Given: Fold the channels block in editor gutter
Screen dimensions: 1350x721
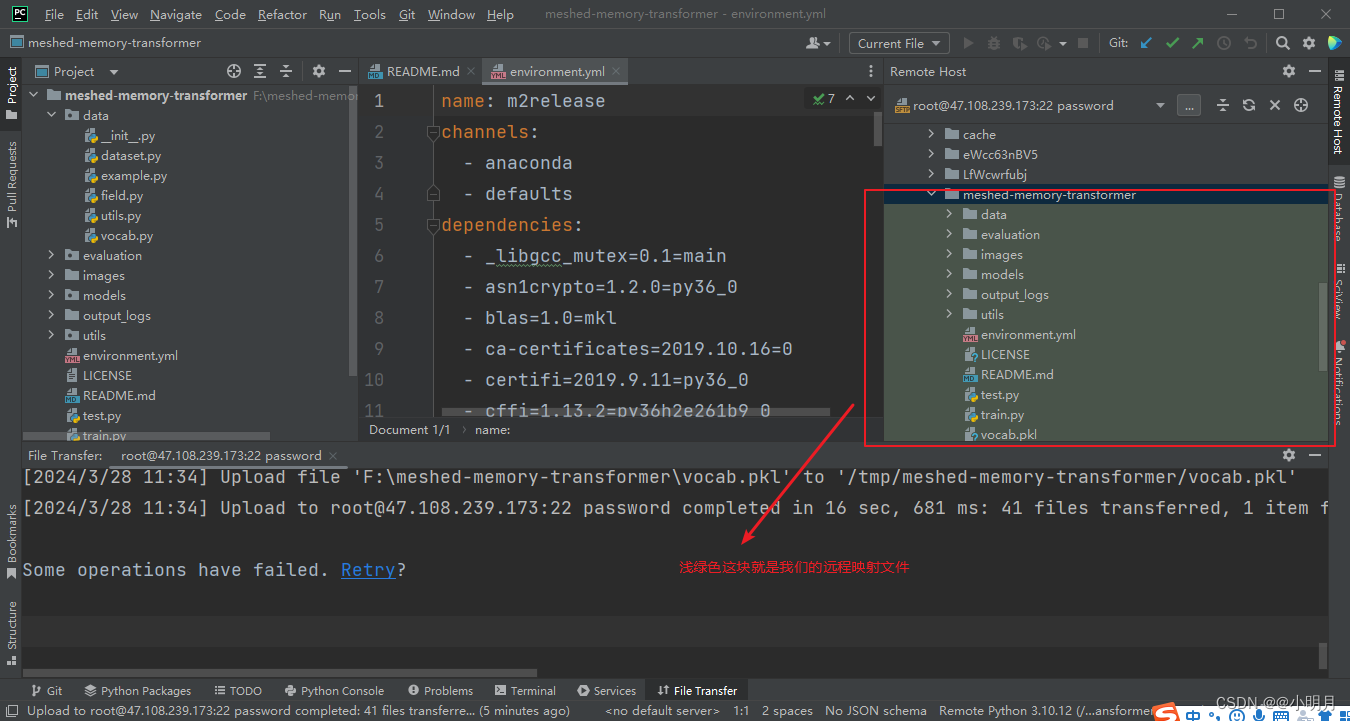Looking at the screenshot, I should point(433,132).
